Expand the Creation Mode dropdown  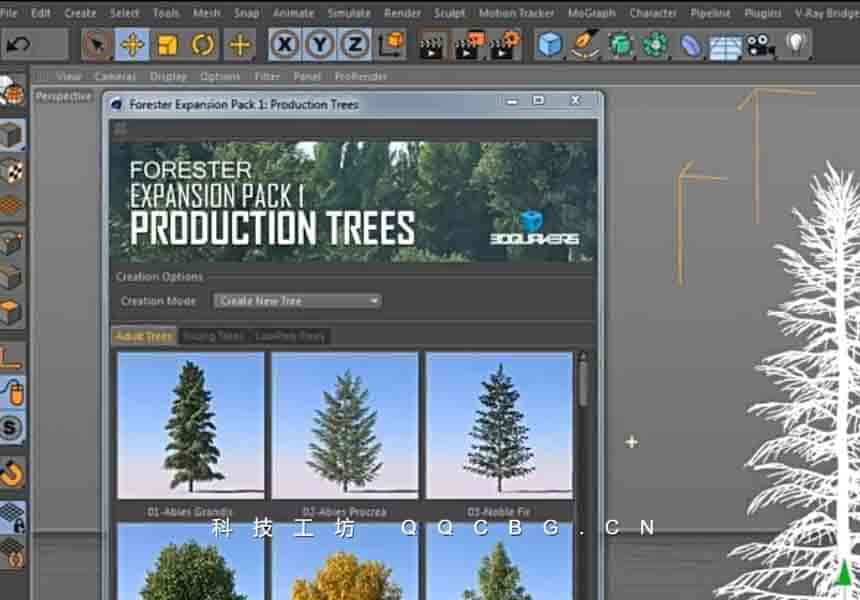pos(297,301)
